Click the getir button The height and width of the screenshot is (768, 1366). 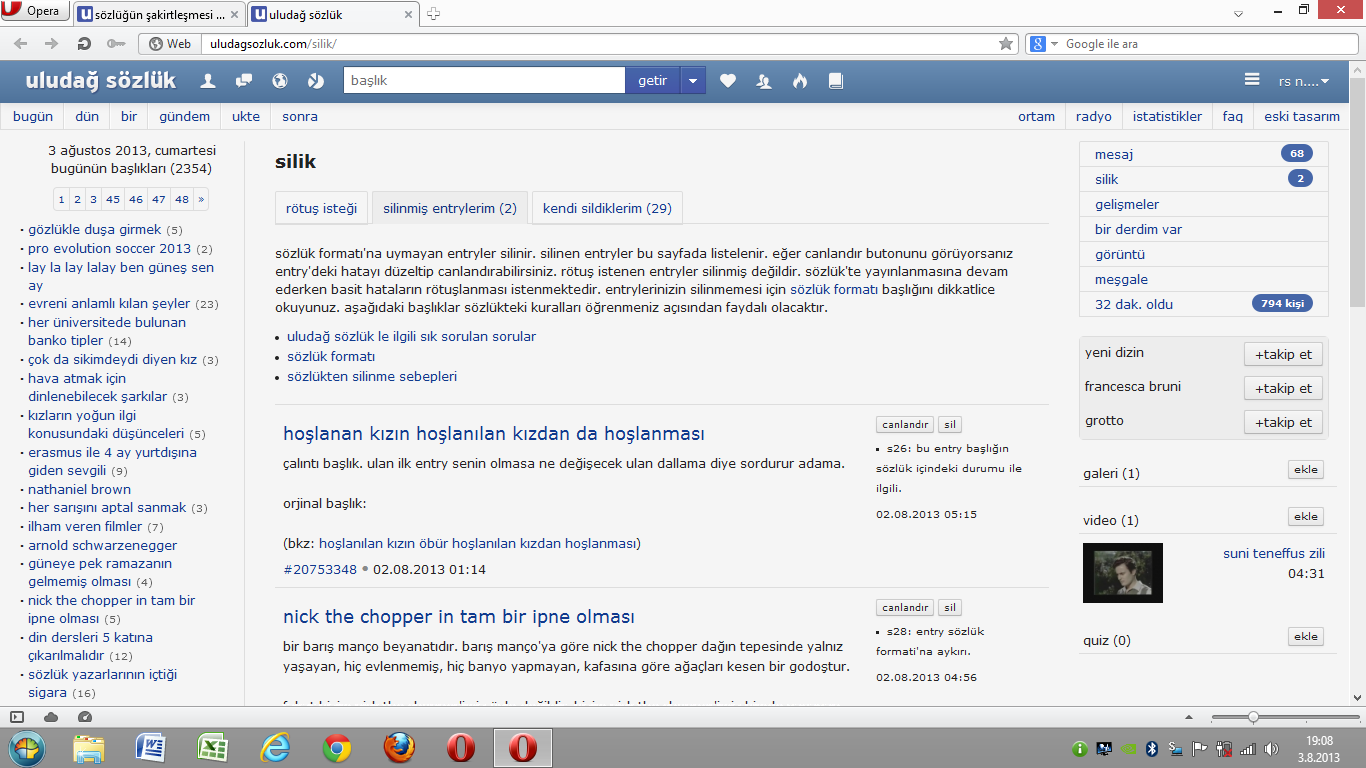[x=653, y=81]
